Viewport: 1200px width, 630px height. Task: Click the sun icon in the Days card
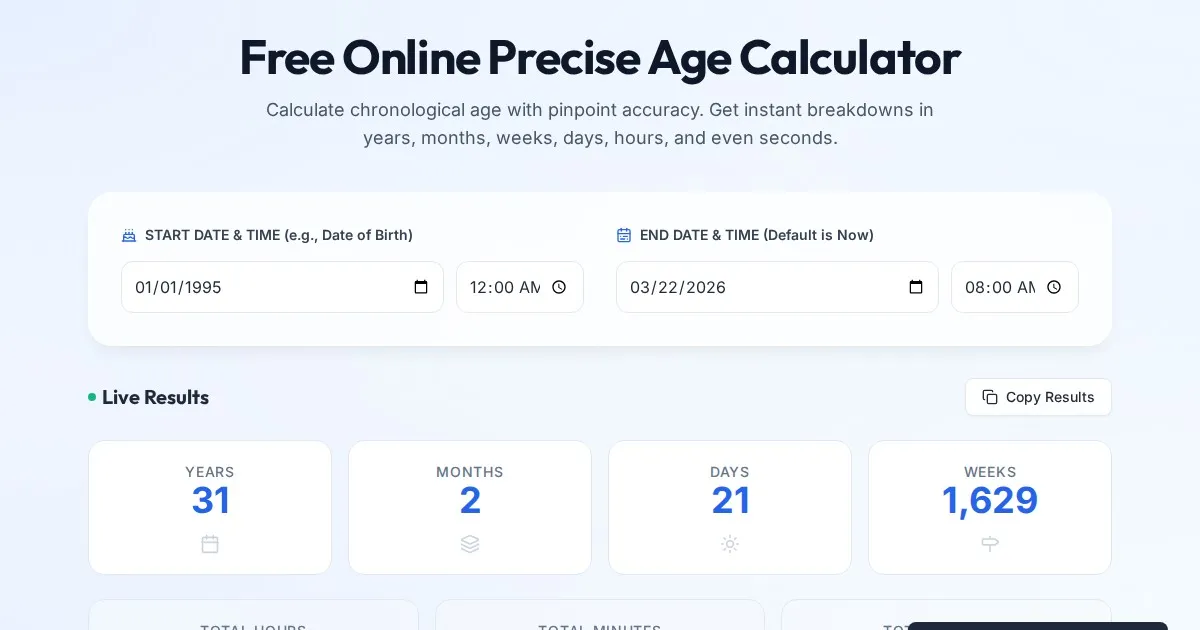(x=730, y=544)
